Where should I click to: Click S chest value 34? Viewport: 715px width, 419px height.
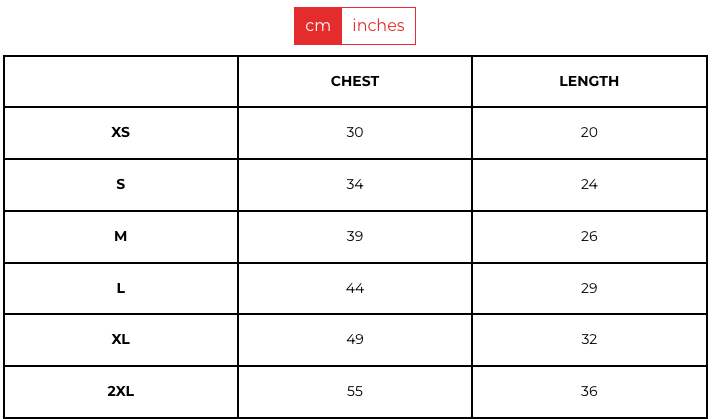(355, 184)
